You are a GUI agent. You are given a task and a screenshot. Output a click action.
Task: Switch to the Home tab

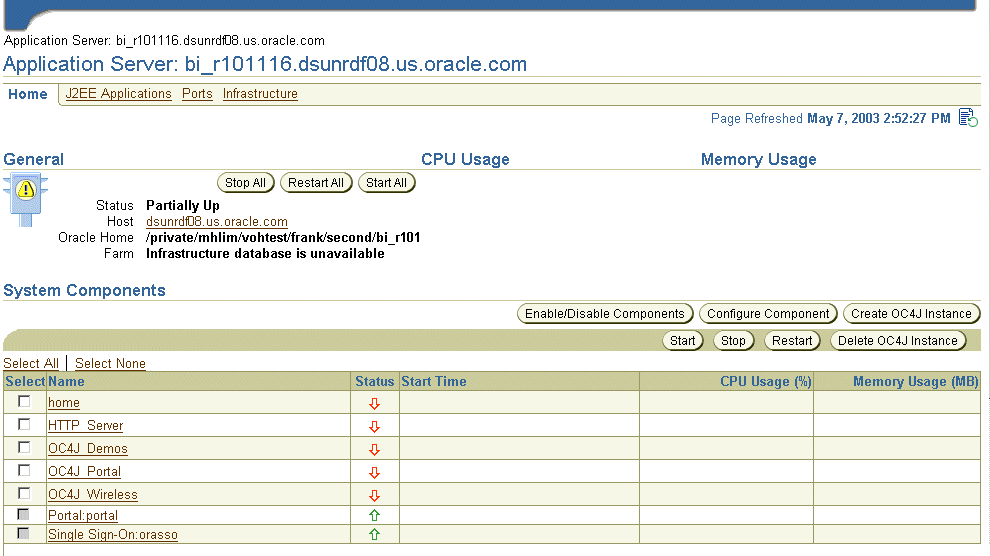(x=28, y=94)
